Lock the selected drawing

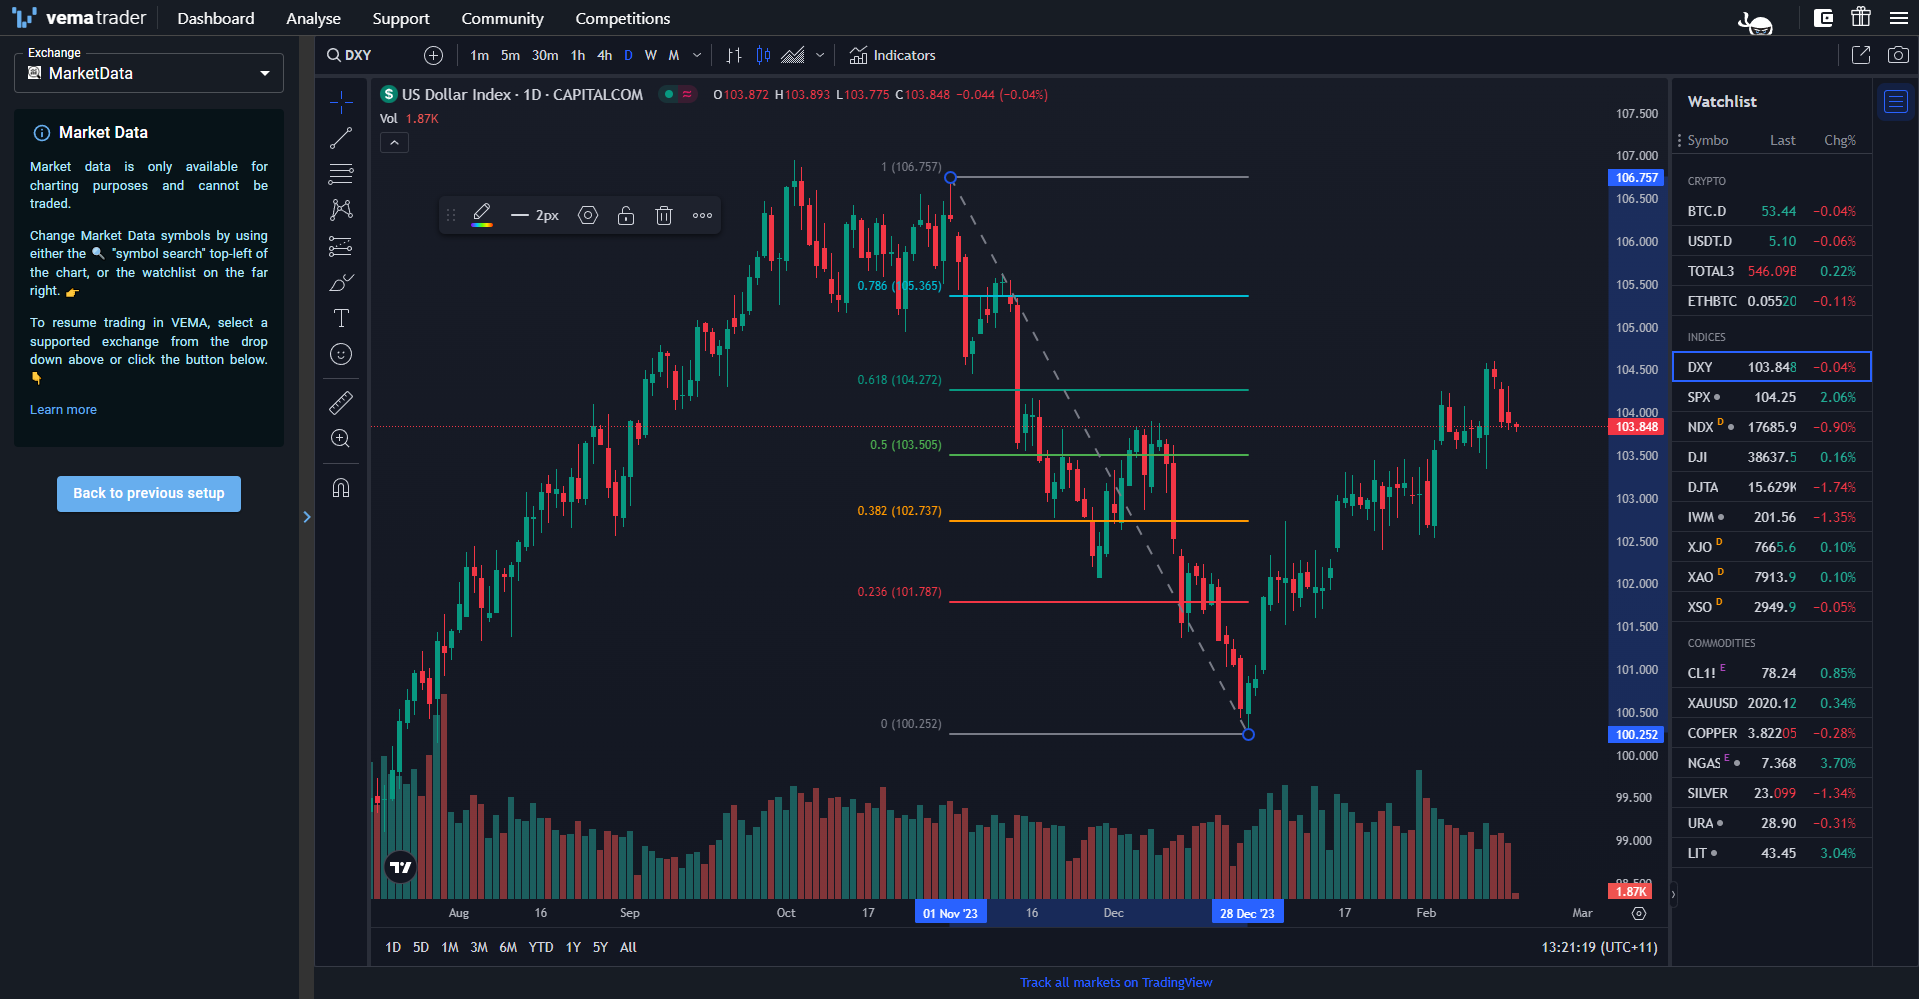coord(626,215)
